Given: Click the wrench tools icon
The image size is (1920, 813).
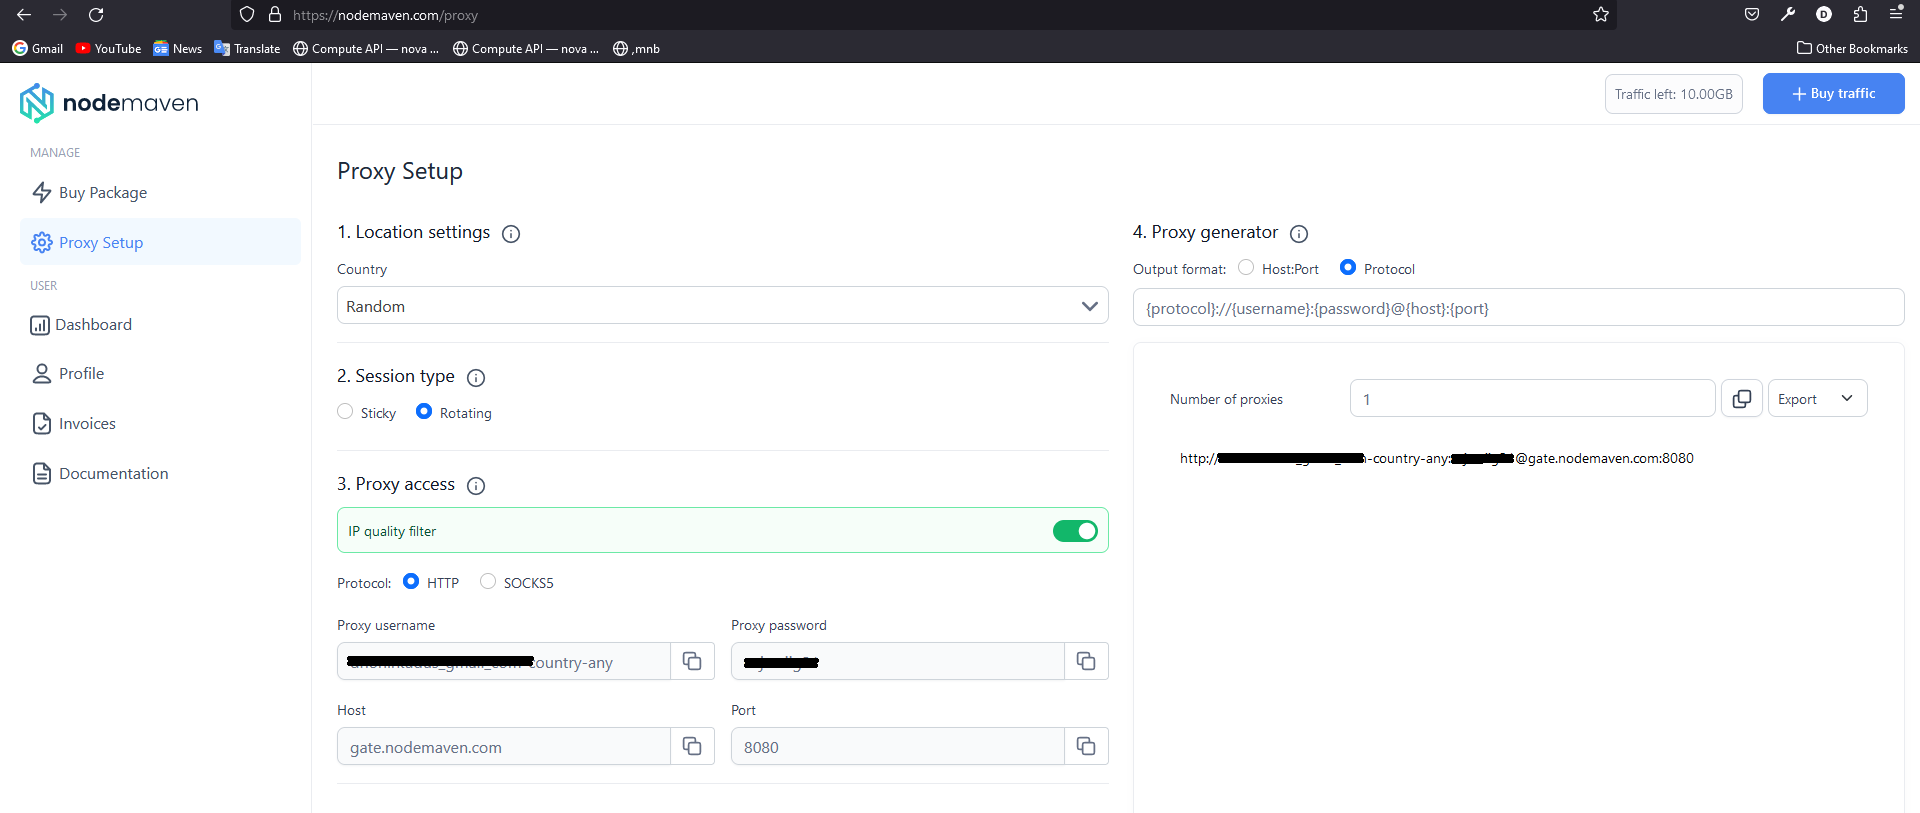Looking at the screenshot, I should 1788,14.
